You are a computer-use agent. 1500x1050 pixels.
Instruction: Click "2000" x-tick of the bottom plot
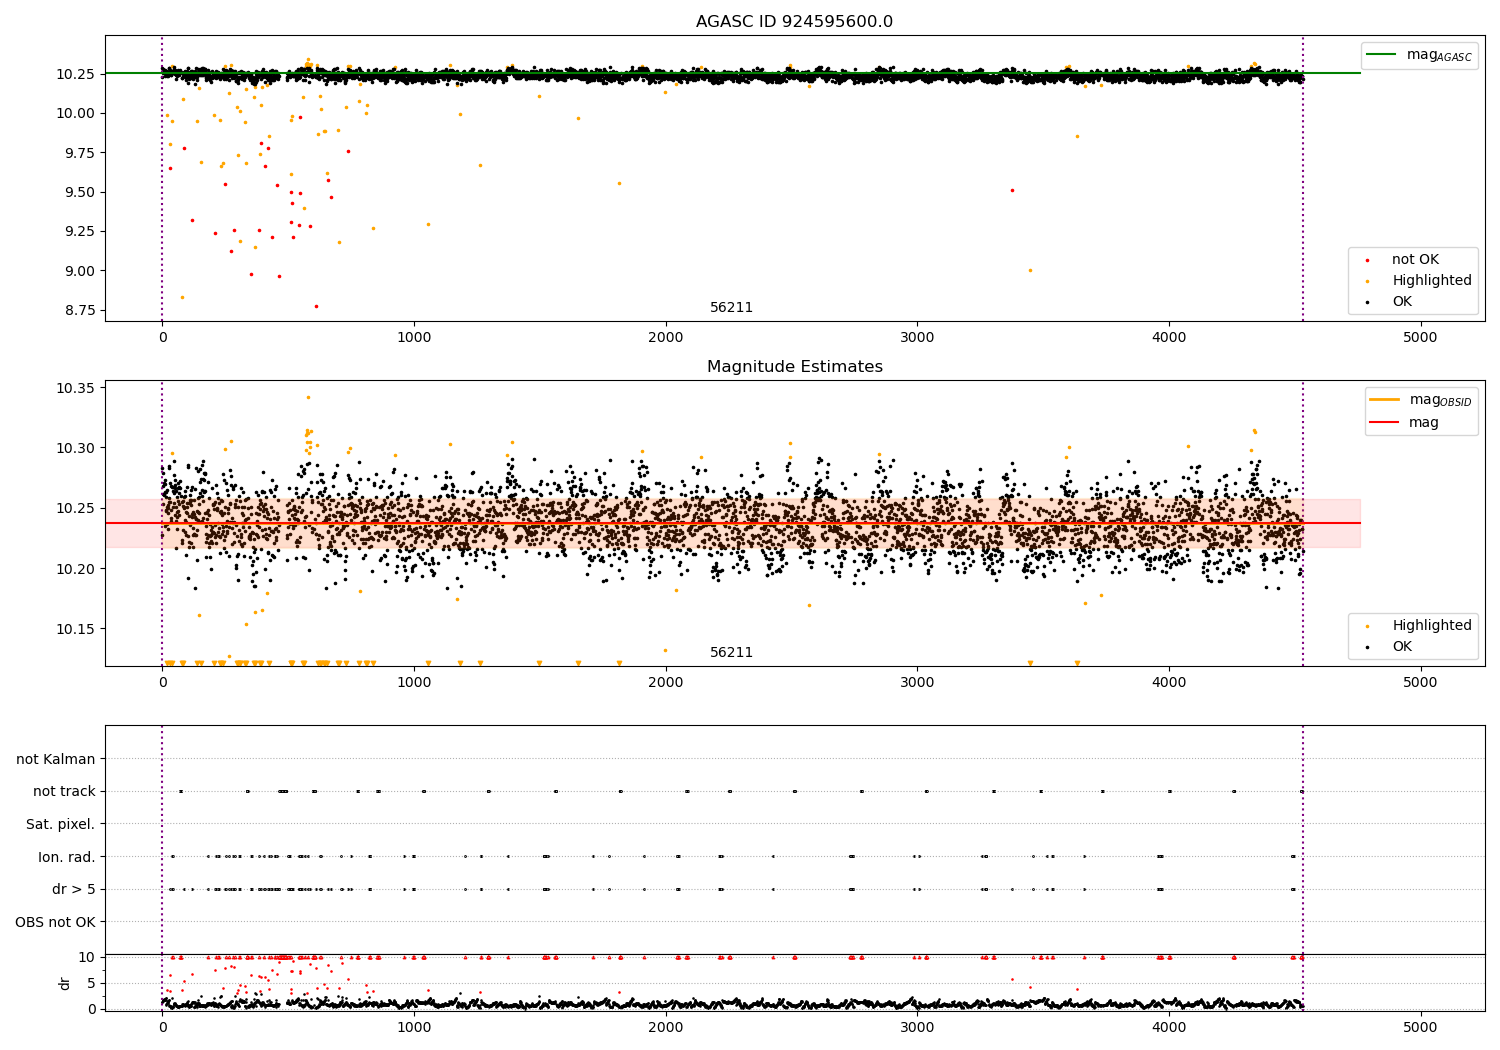pyautogui.click(x=666, y=1028)
